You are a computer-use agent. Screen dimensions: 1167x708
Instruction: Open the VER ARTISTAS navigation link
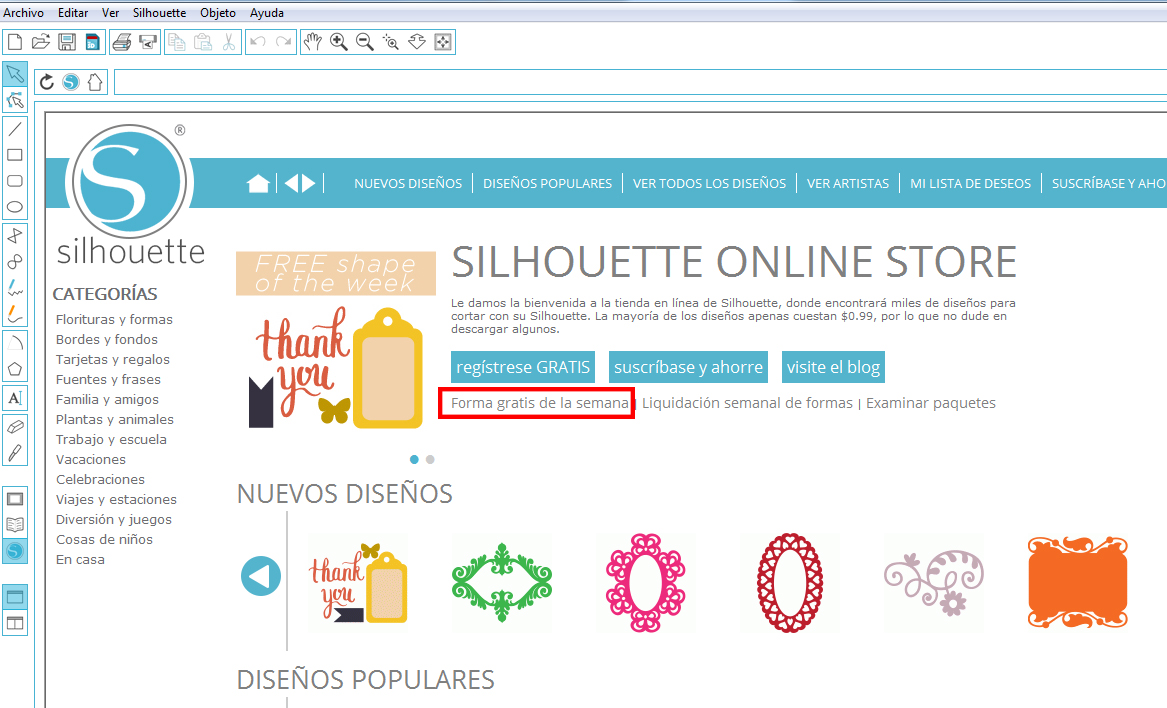pos(848,183)
